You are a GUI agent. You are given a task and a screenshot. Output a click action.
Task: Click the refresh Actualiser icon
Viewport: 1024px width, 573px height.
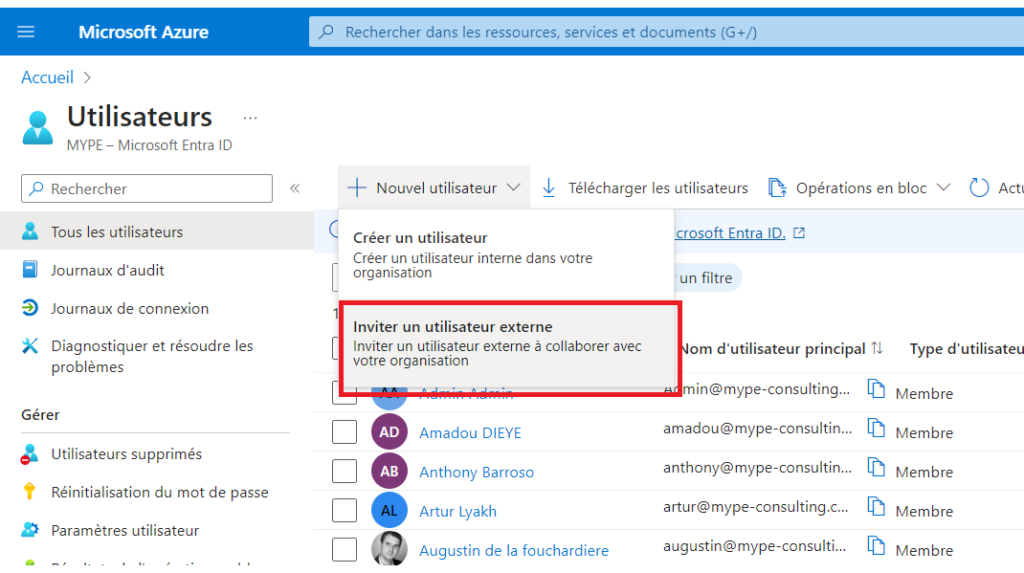(979, 188)
